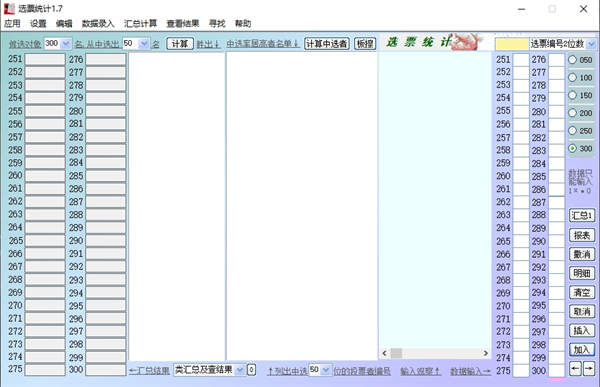The image size is (600, 387).
Task: Click right panel vote box 300
Action: tap(557, 371)
